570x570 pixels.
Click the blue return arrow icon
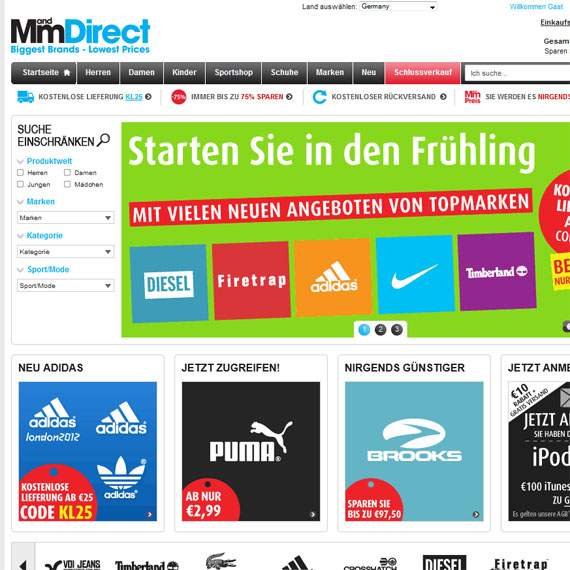320,97
